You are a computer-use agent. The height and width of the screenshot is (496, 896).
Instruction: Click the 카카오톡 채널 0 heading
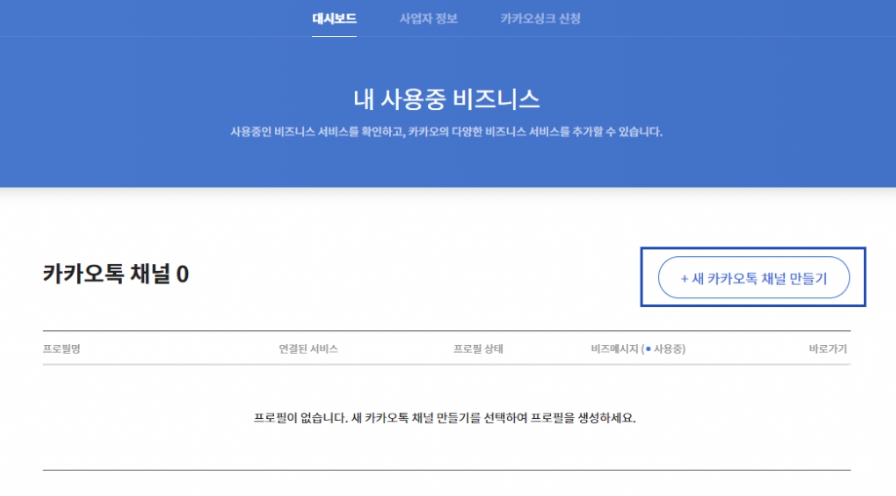[x=116, y=274]
